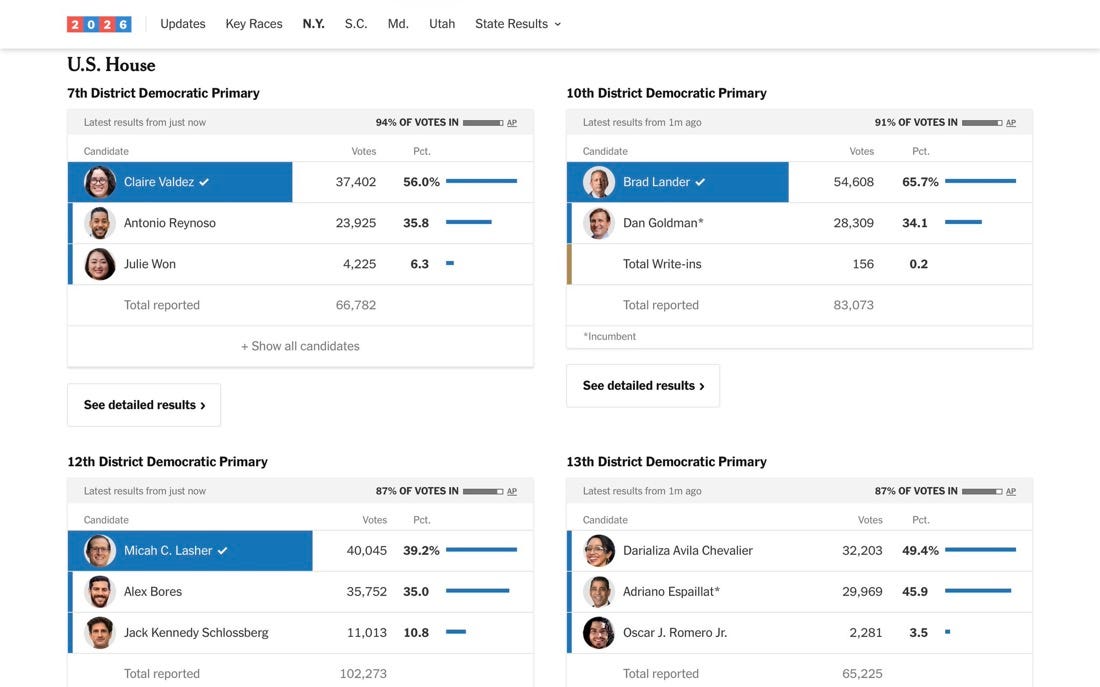Click the Total Write-ins 156 vote count
The image size is (1100, 687).
tap(863, 265)
